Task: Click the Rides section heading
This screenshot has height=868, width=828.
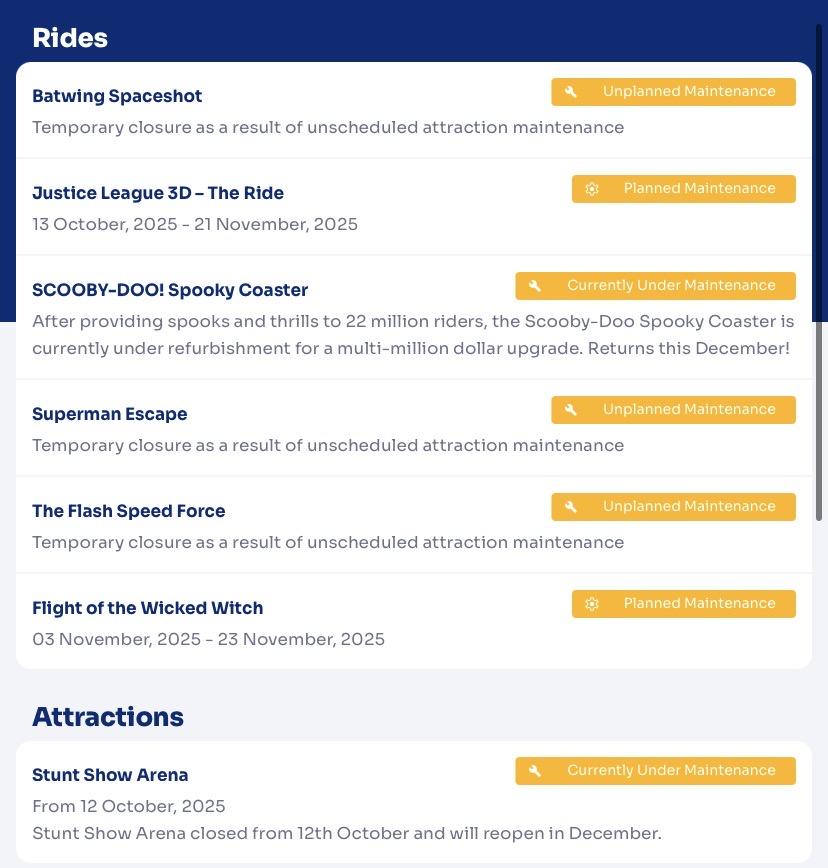Action: pyautogui.click(x=70, y=38)
